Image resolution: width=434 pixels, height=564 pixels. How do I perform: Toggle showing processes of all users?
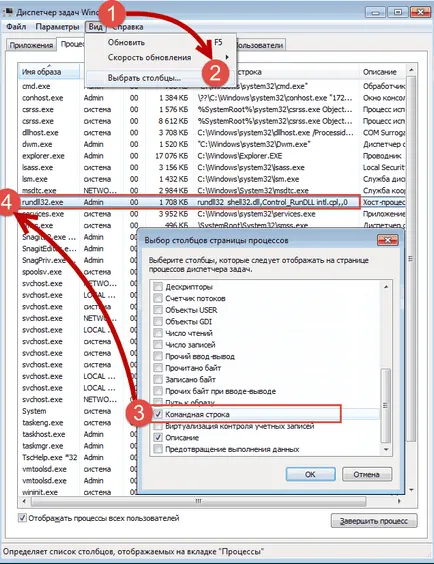click(22, 518)
